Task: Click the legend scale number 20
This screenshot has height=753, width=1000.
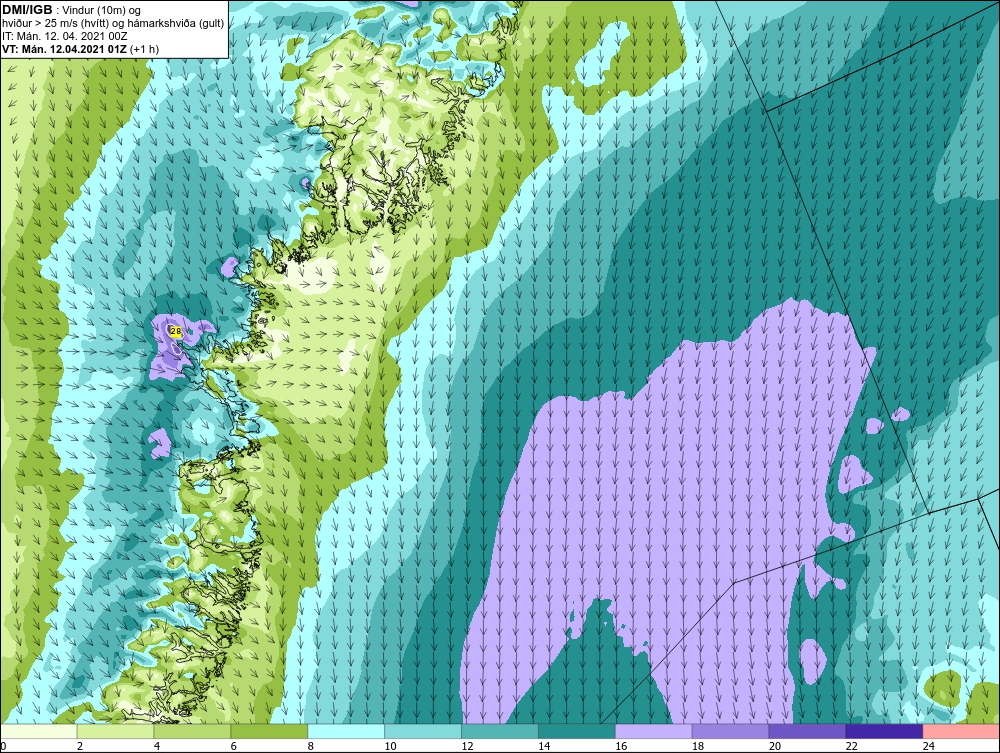Action: [775, 746]
